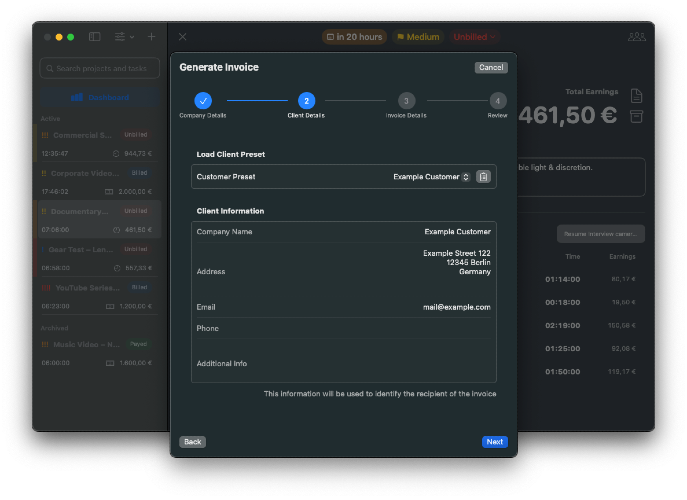The width and height of the screenshot is (687, 500).
Task: Edit the Address field
Action: coord(344,271)
